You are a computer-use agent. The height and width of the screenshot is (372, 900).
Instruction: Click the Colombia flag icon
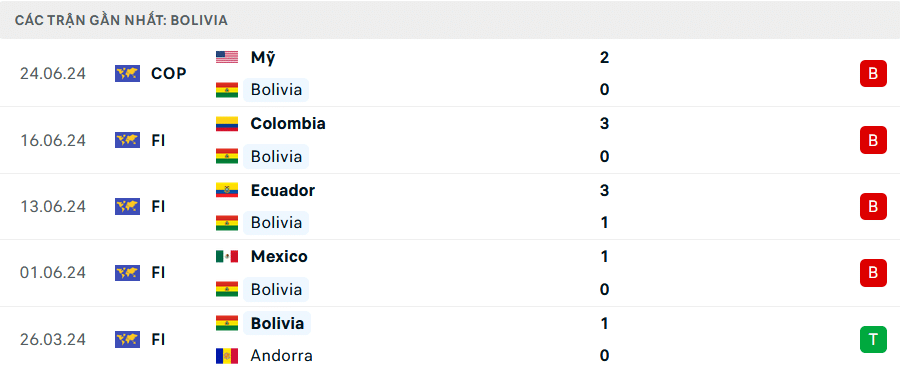click(227, 124)
